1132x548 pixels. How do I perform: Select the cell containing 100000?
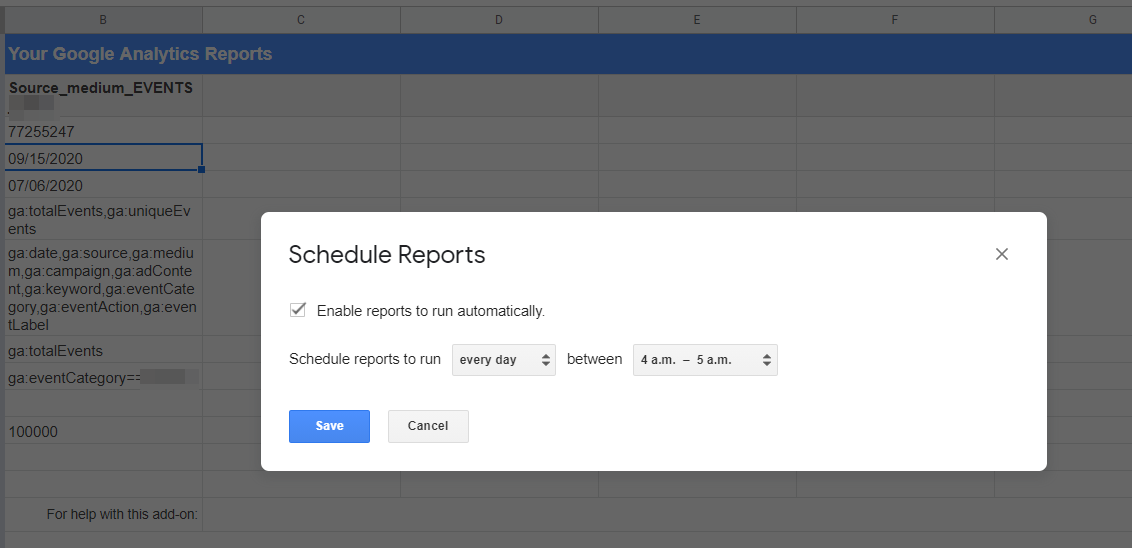coord(103,430)
